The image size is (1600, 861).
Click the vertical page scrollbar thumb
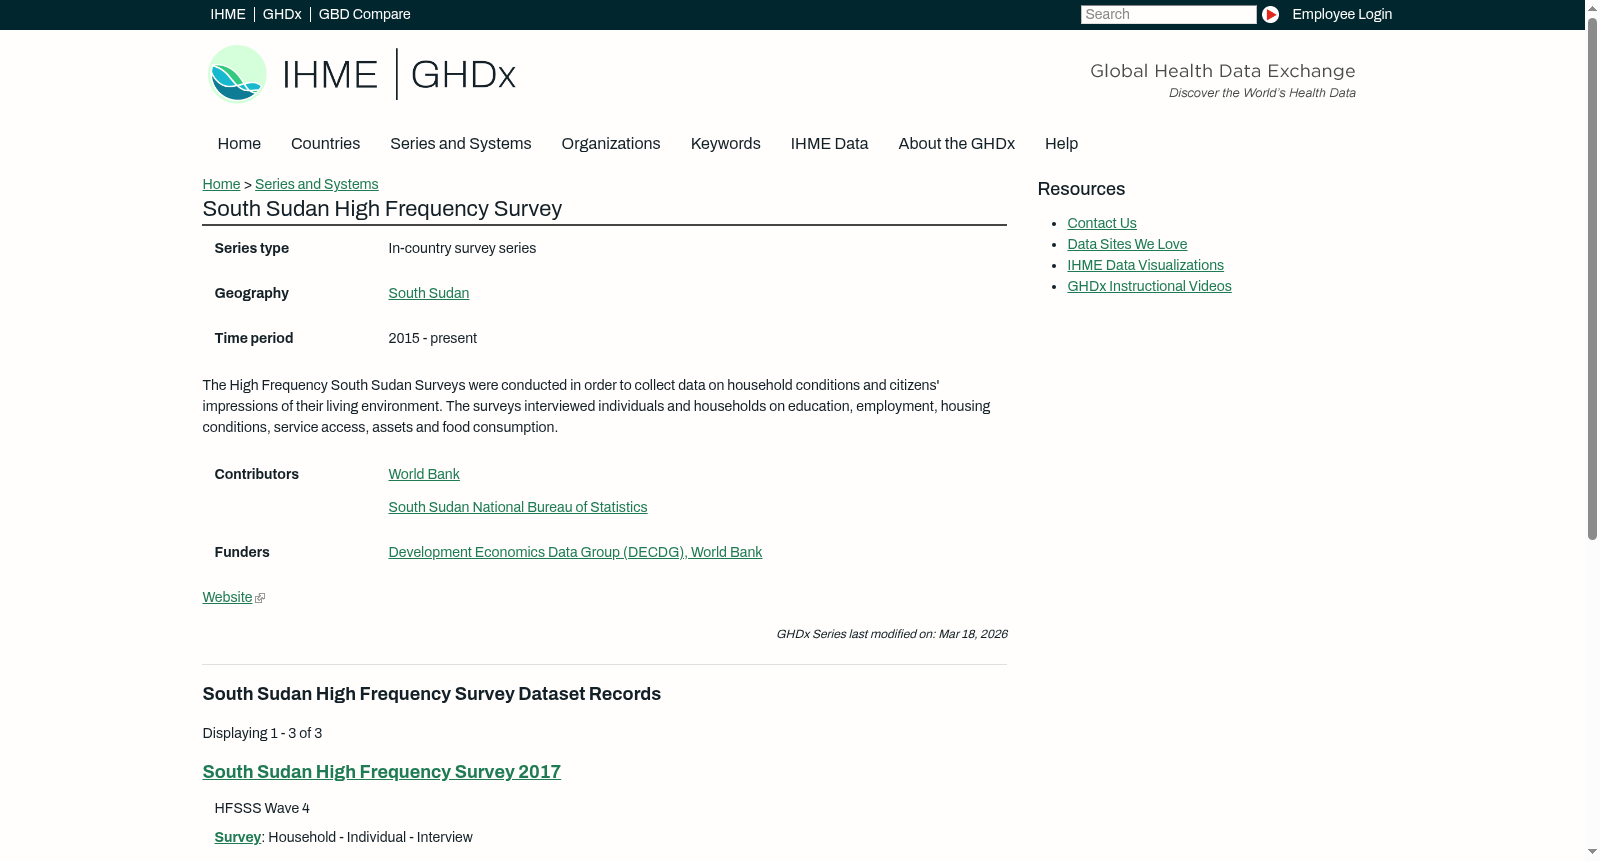[1592, 278]
